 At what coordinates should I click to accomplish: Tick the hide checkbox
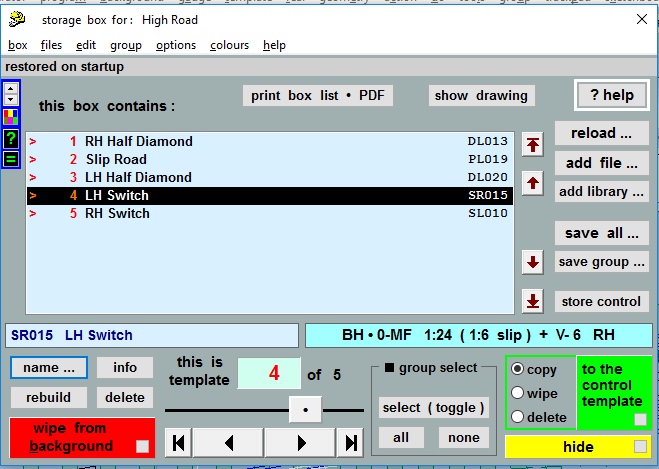click(x=638, y=447)
